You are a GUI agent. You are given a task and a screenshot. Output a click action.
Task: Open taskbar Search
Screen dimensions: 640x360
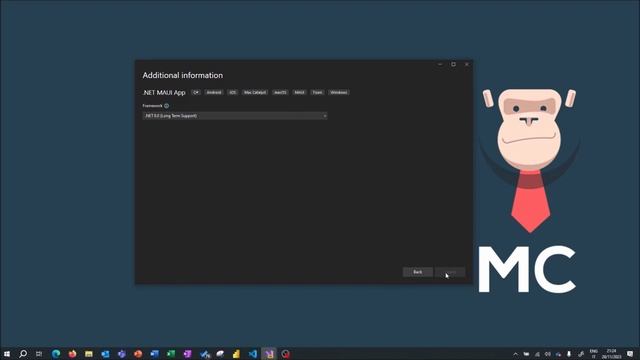(x=23, y=354)
